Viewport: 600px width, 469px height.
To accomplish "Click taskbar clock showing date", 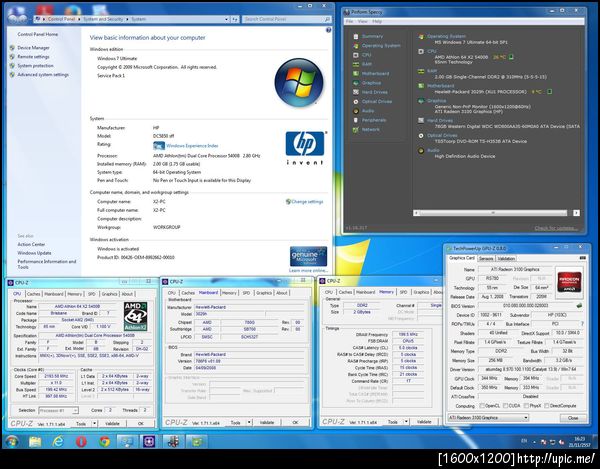I will 579,442.
